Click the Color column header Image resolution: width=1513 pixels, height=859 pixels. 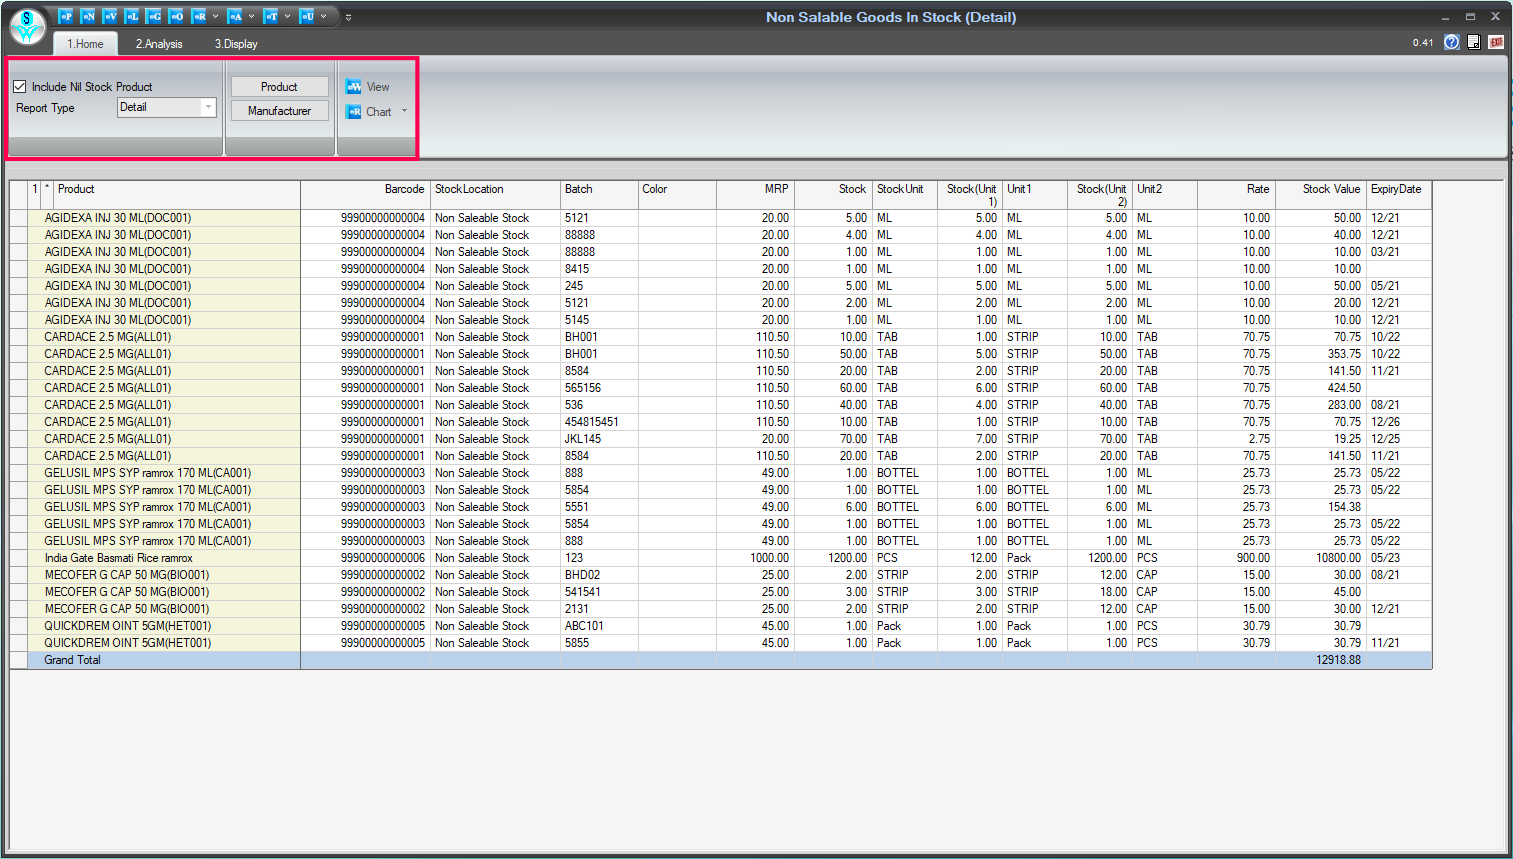click(x=677, y=195)
